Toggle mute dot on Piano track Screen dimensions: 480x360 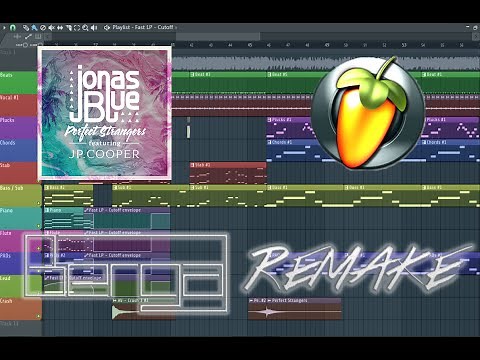tap(39, 226)
